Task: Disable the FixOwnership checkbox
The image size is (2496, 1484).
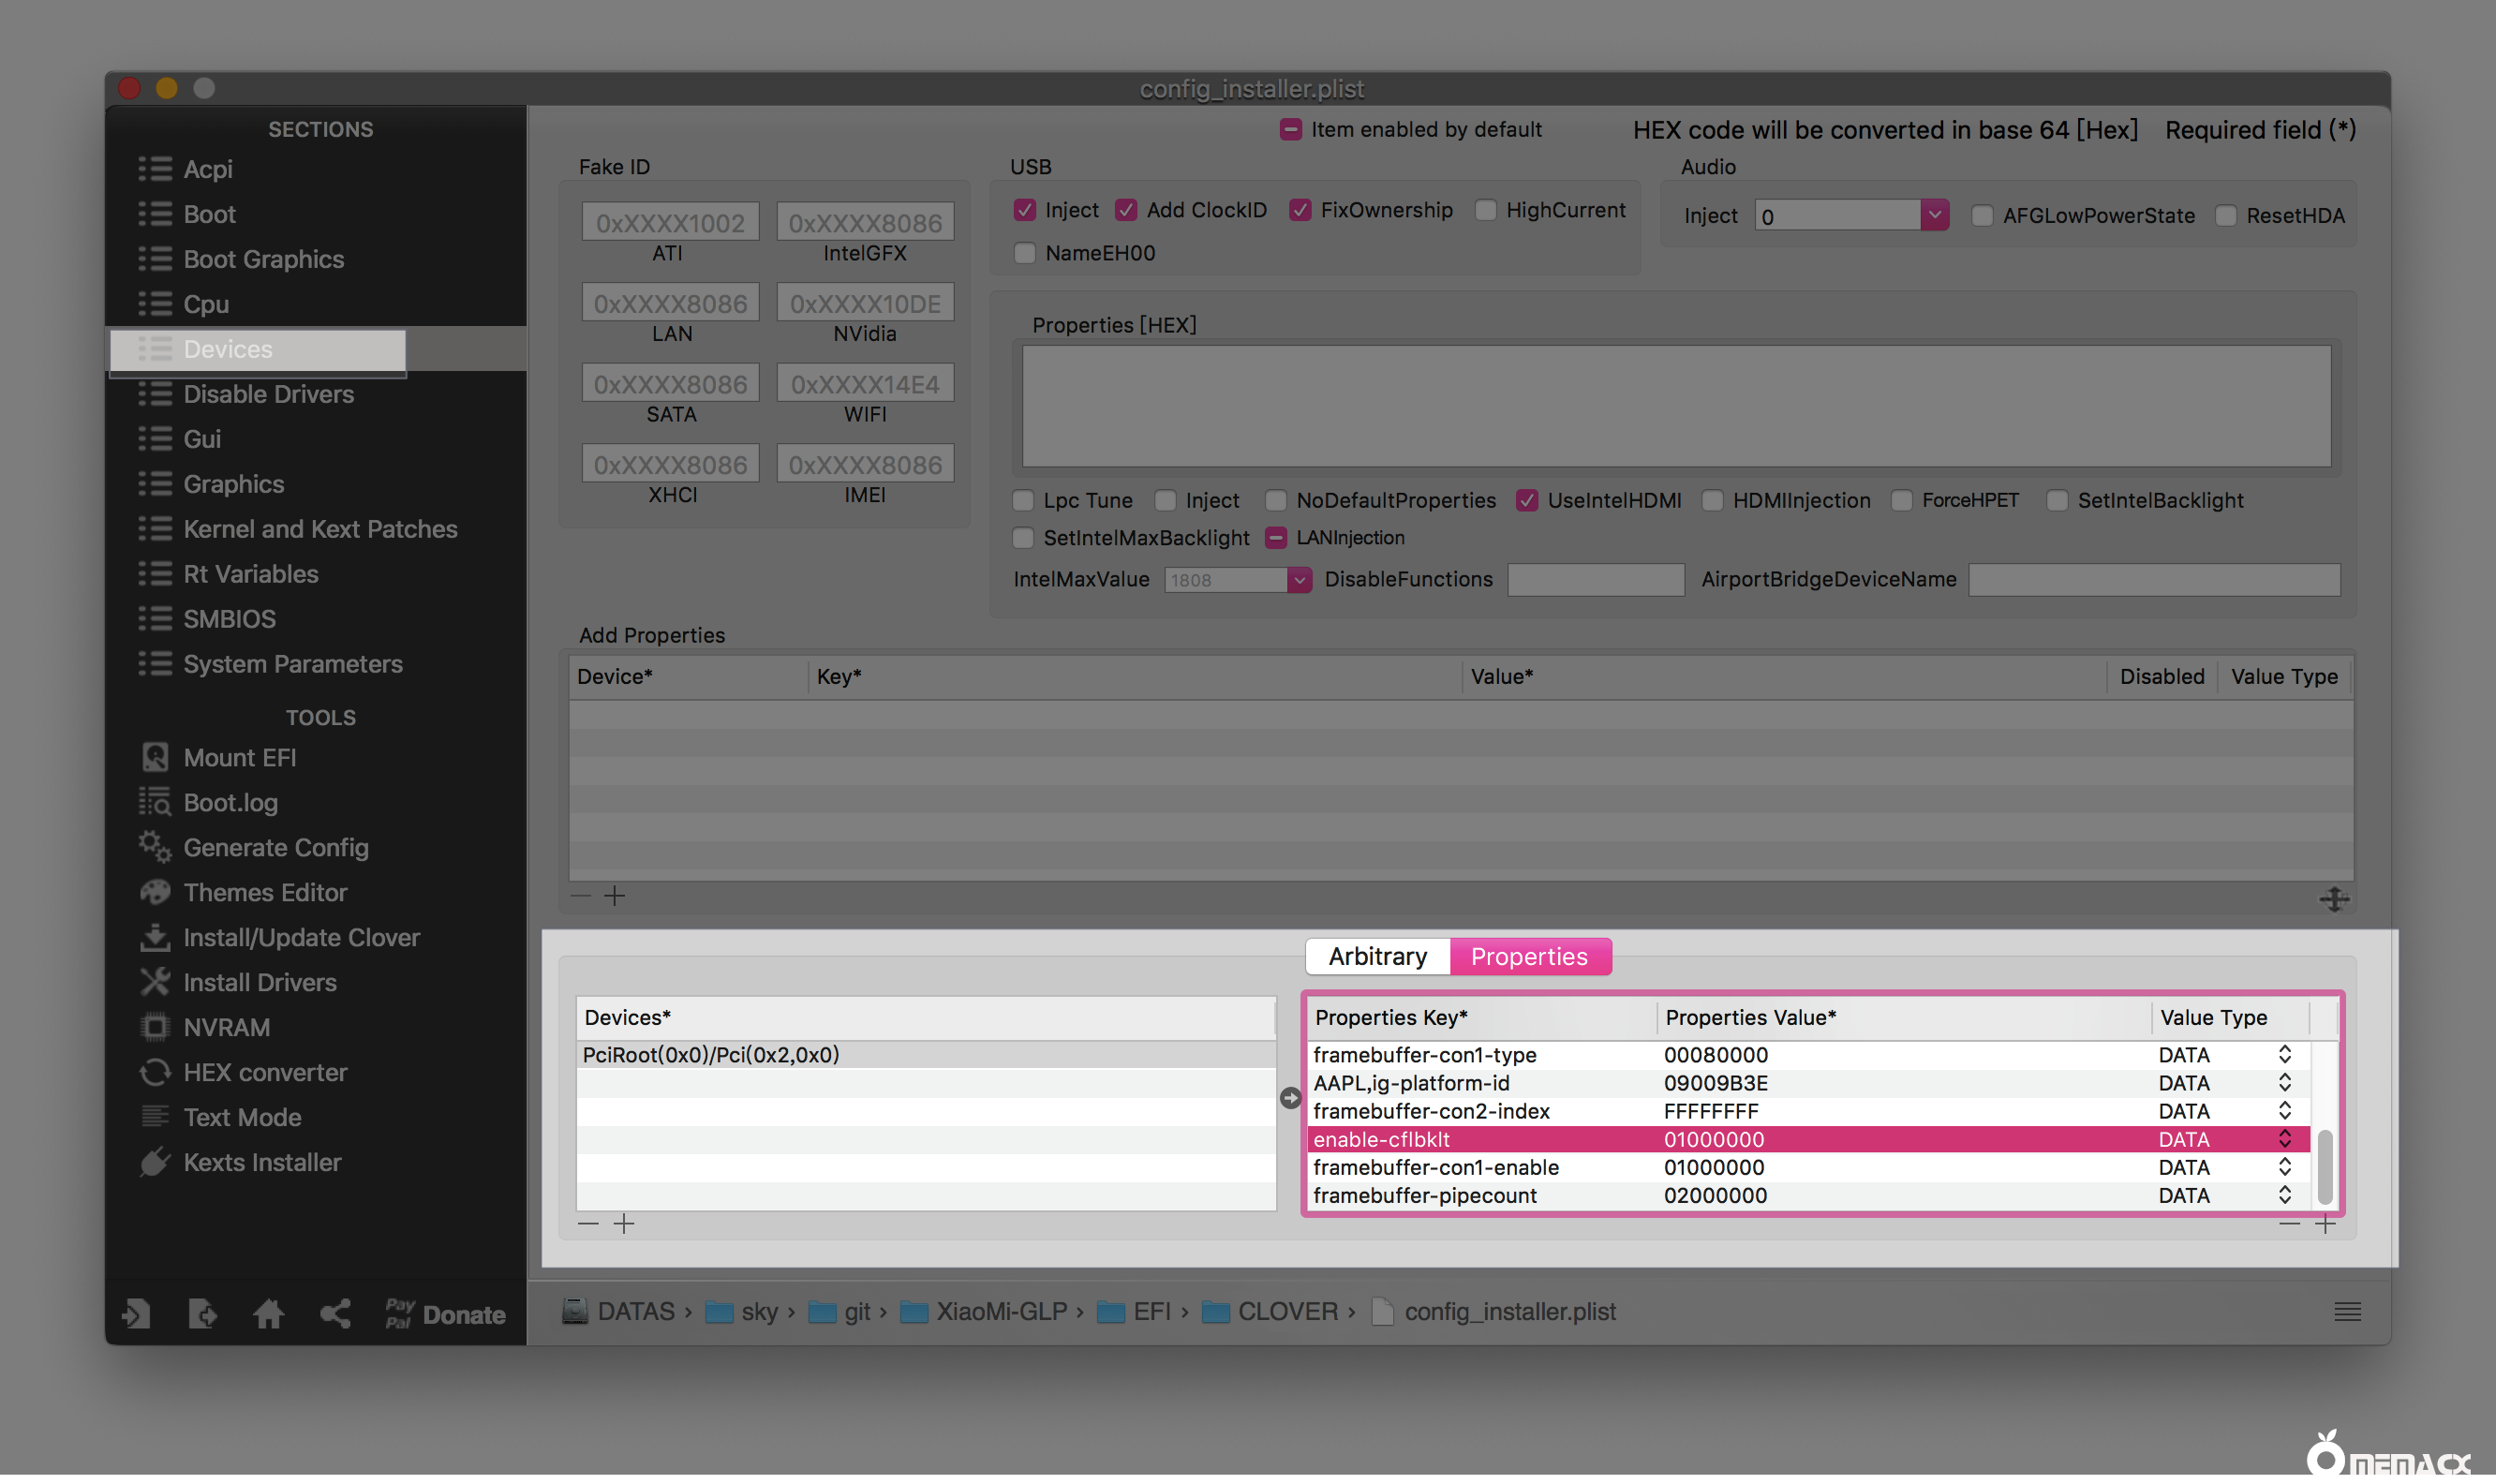Action: (1301, 210)
